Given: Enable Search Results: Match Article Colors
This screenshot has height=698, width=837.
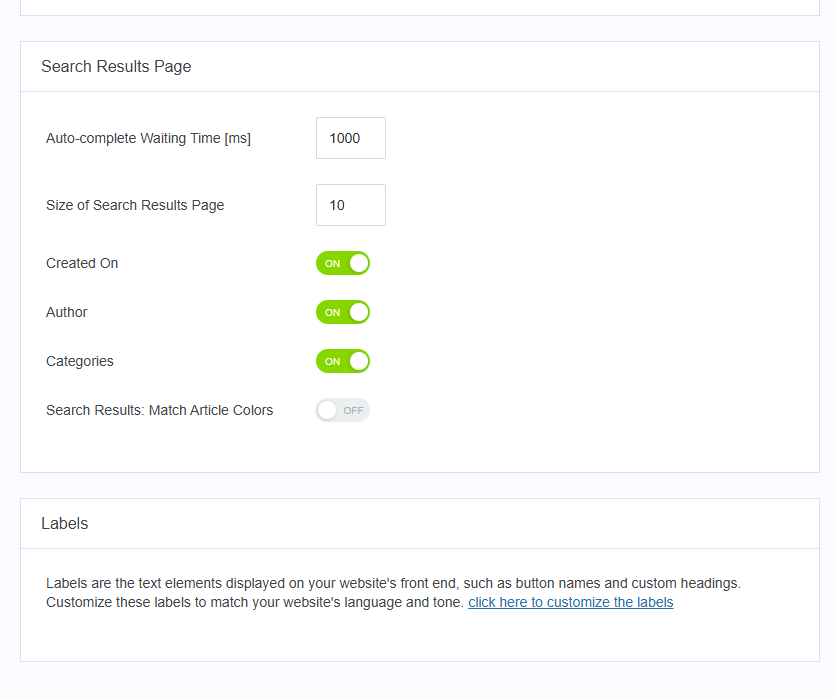Looking at the screenshot, I should click(x=343, y=410).
